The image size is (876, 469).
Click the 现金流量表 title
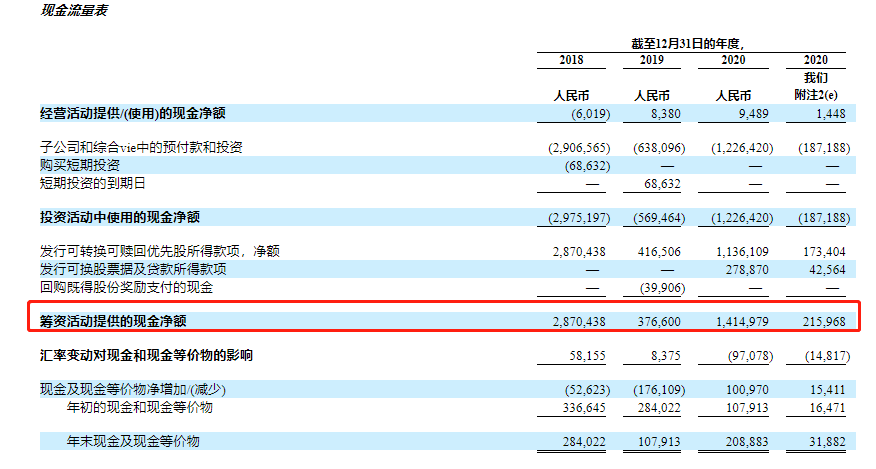pyautogui.click(x=74, y=11)
